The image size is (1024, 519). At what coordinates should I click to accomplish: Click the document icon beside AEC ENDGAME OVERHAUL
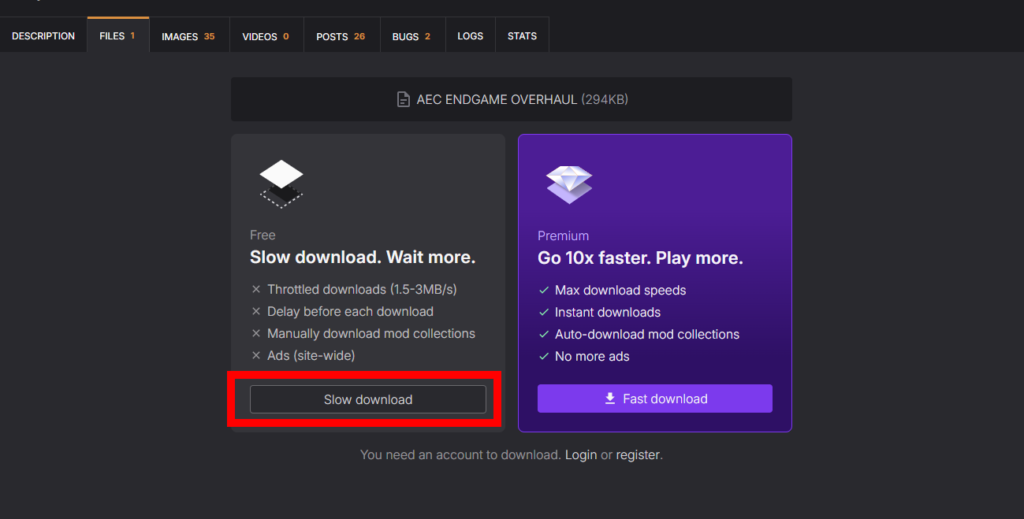point(403,100)
